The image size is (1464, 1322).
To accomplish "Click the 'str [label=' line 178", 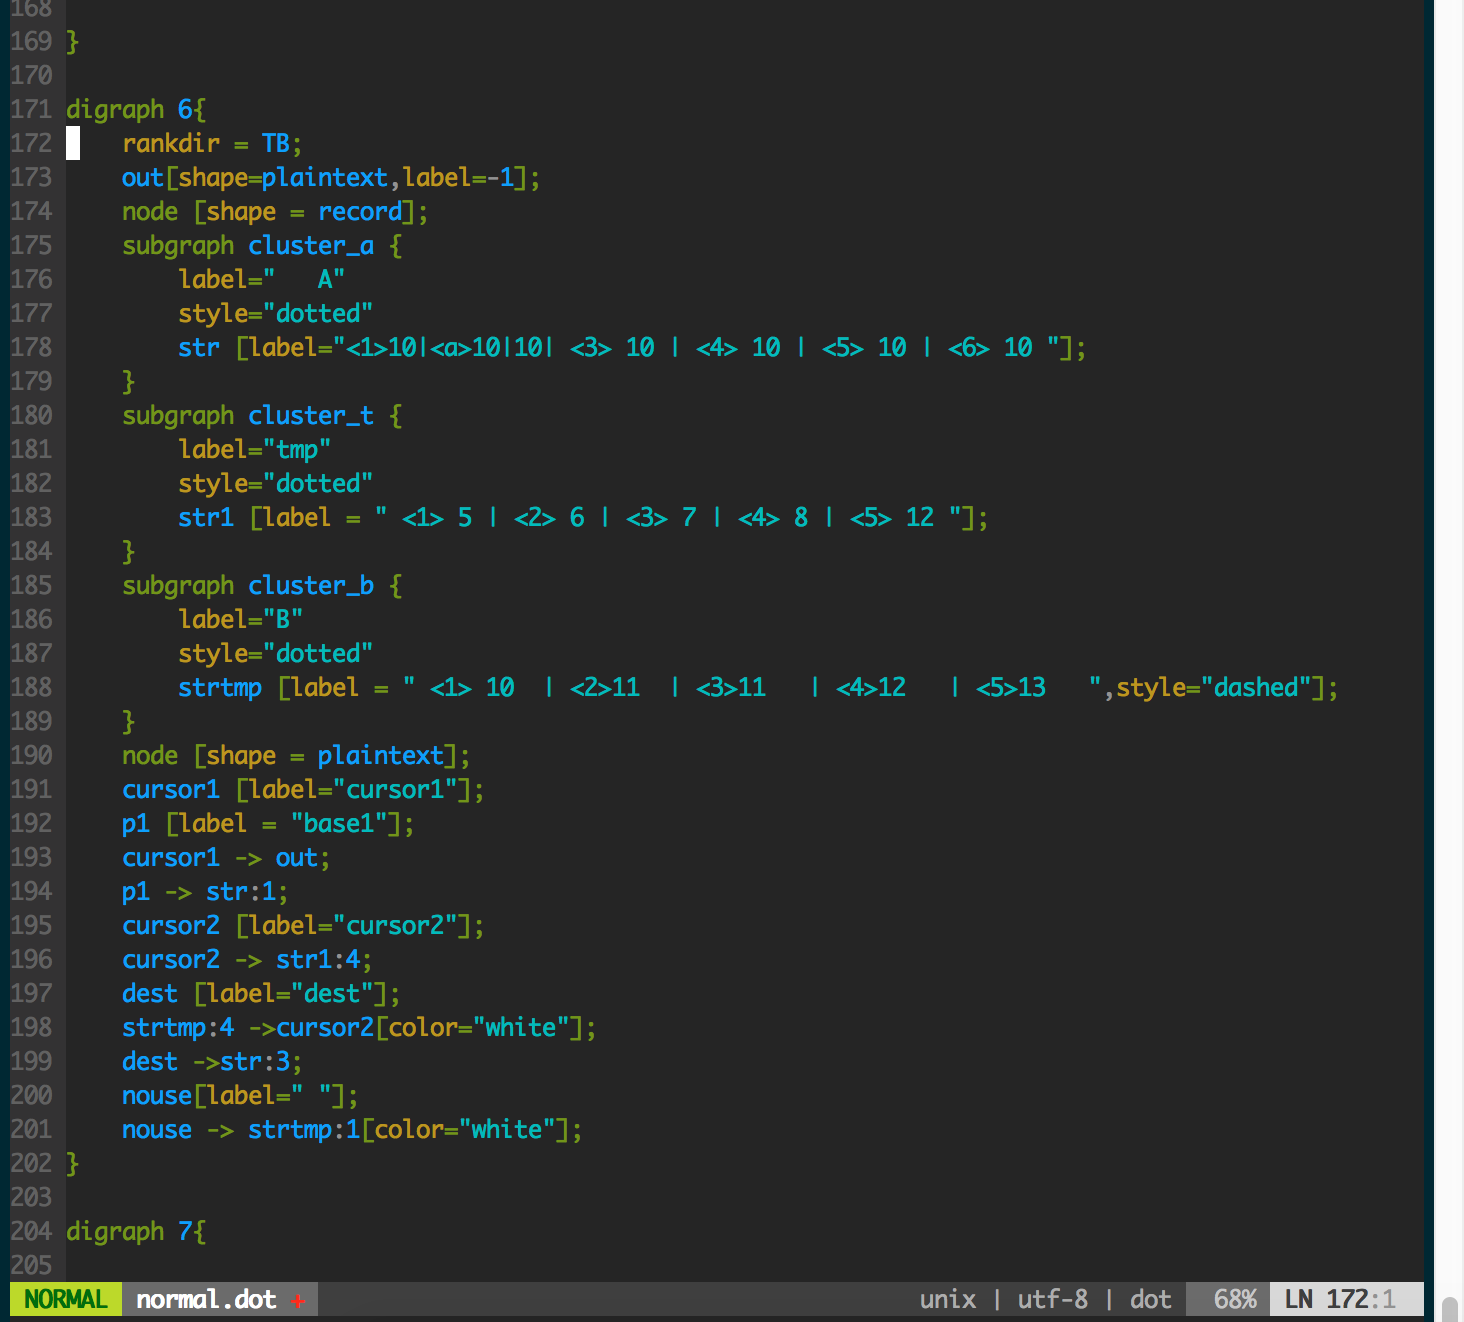I will 632,347.
